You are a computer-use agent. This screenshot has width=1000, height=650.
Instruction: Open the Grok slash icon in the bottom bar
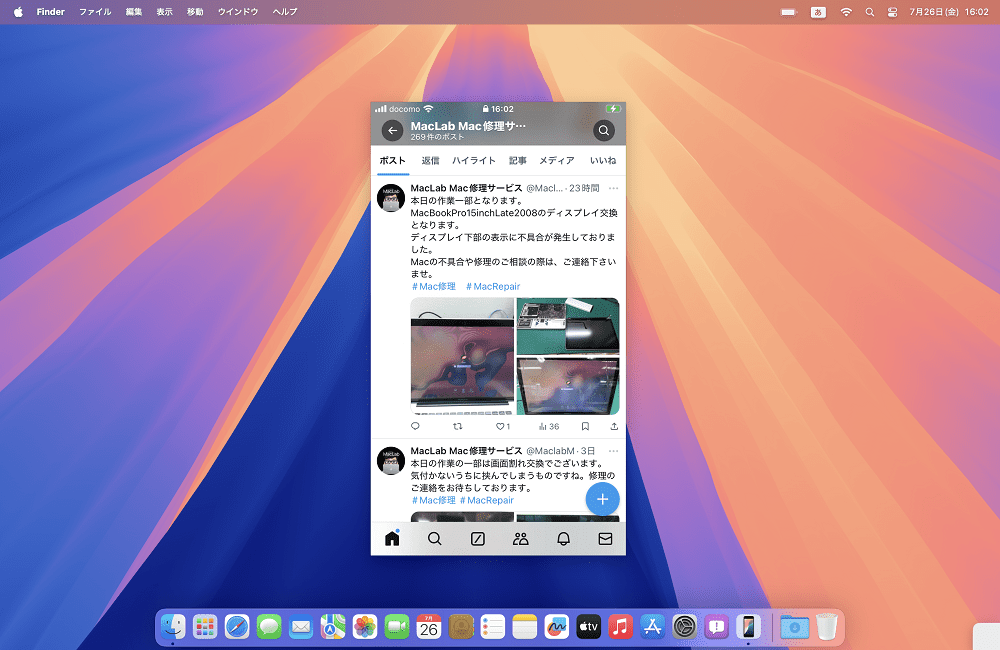click(478, 538)
